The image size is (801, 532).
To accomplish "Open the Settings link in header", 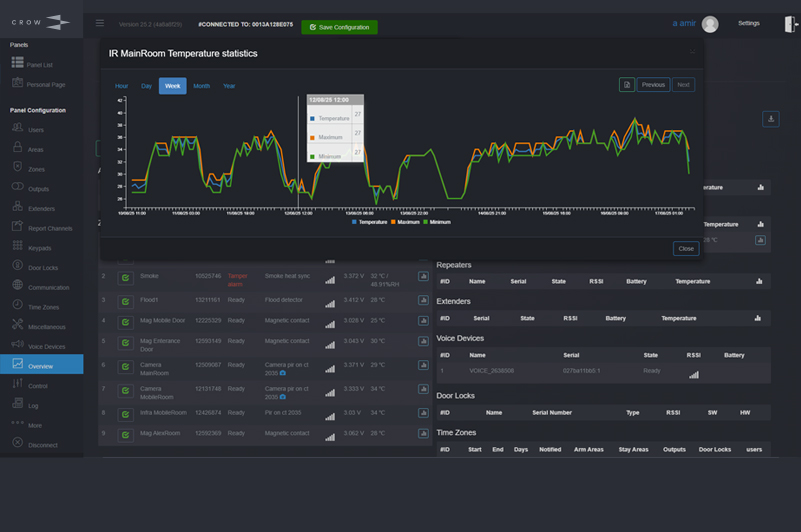I will [748, 23].
